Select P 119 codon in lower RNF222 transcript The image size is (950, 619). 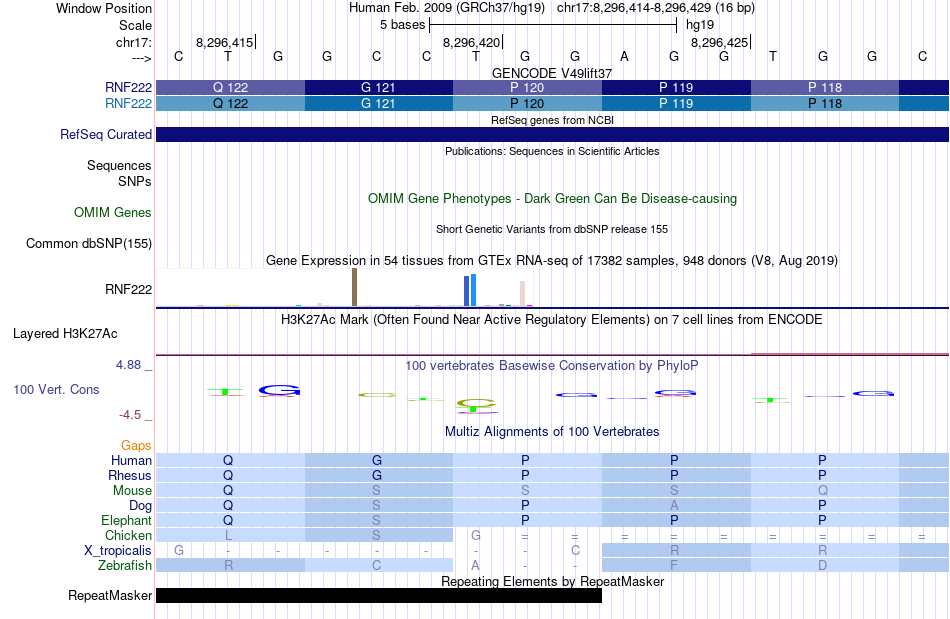pos(676,104)
